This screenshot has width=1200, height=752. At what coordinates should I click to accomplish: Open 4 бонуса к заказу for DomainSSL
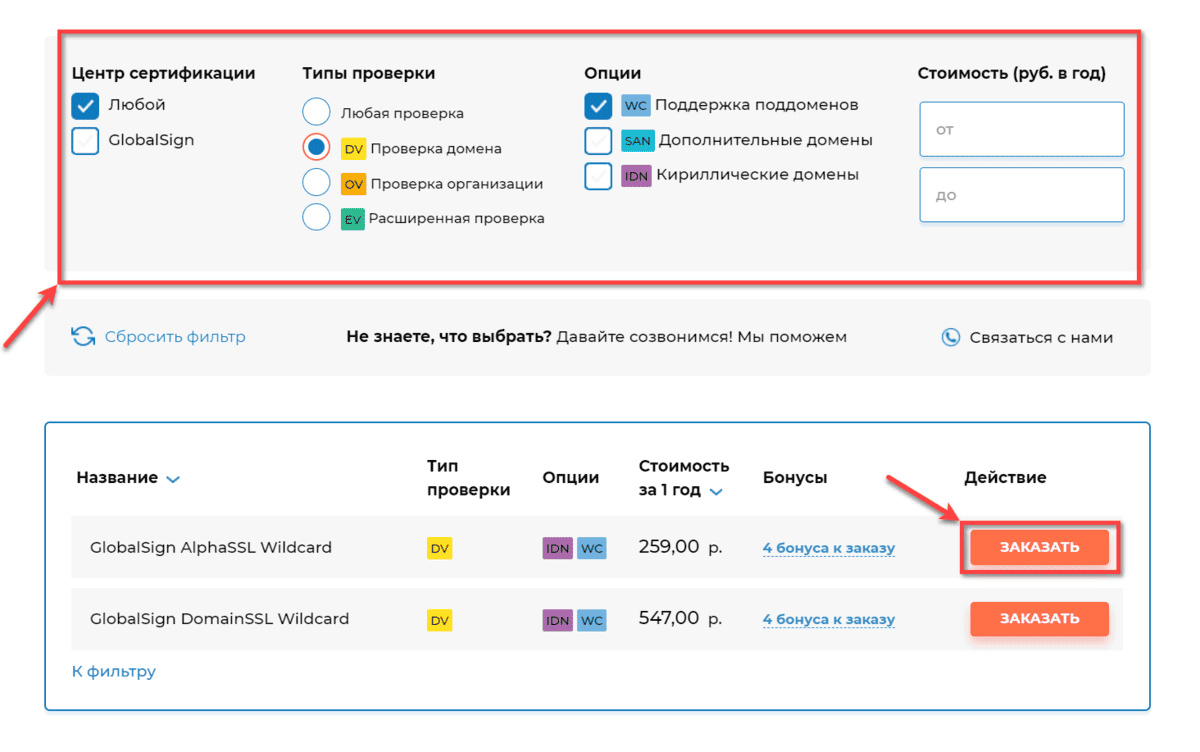[828, 620]
